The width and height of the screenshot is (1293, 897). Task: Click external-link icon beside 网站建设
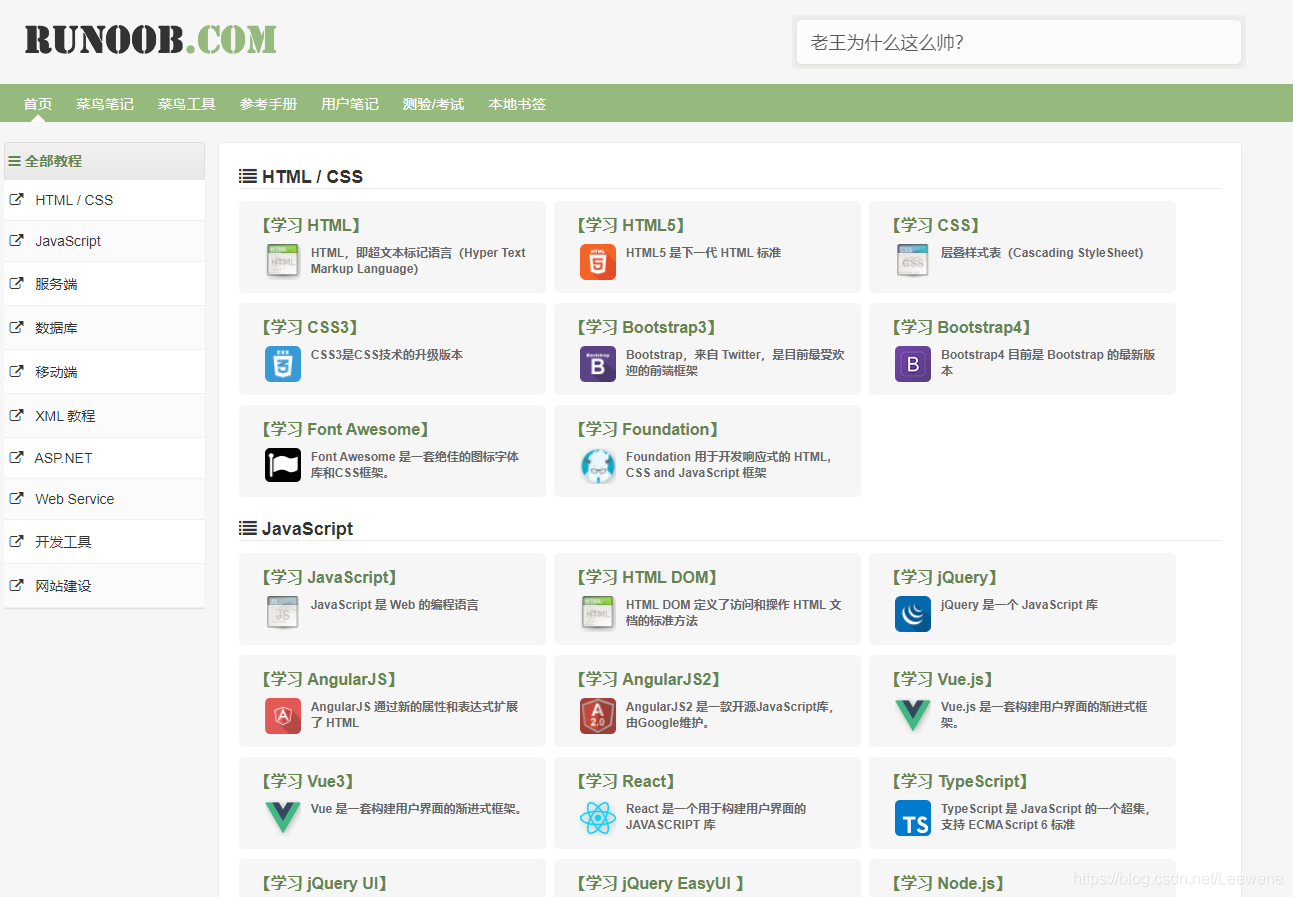16,585
